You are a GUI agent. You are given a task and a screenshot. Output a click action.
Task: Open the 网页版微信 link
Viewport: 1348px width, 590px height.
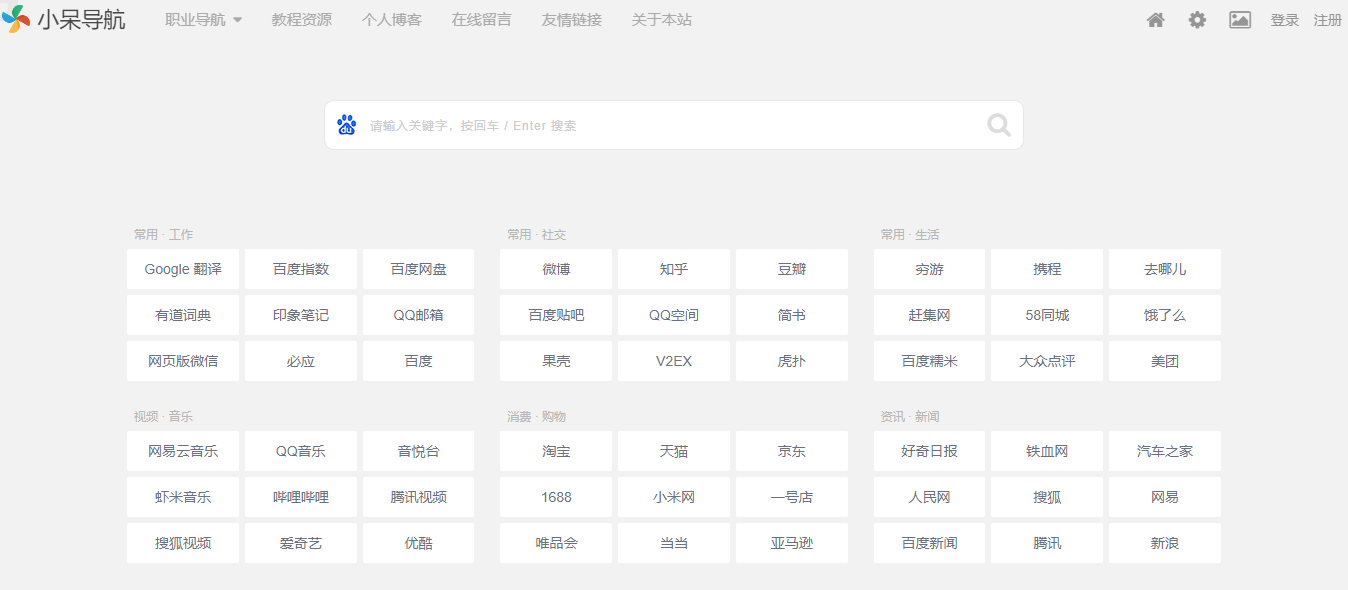183,361
